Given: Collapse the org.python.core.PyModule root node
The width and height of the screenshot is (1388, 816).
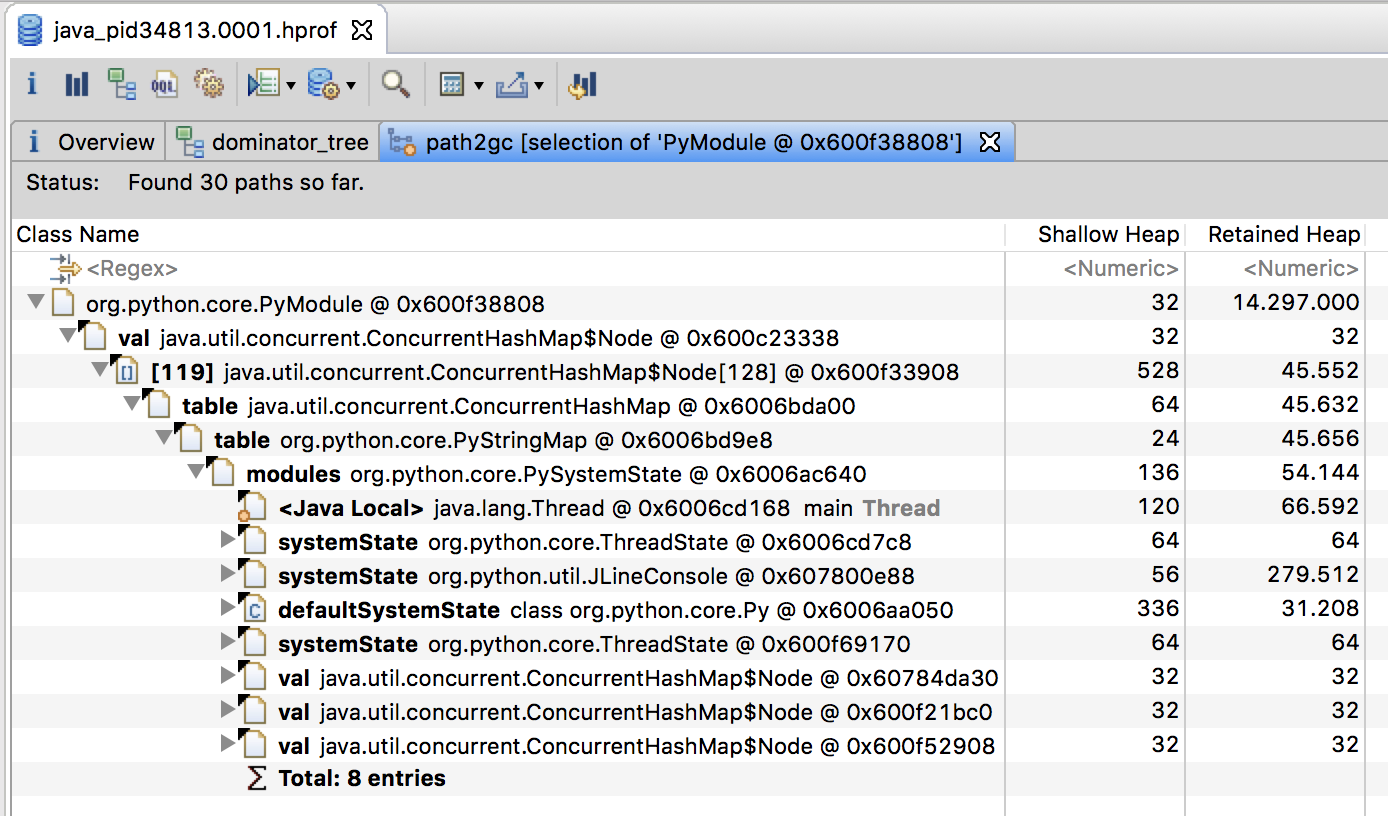Looking at the screenshot, I should 36,302.
